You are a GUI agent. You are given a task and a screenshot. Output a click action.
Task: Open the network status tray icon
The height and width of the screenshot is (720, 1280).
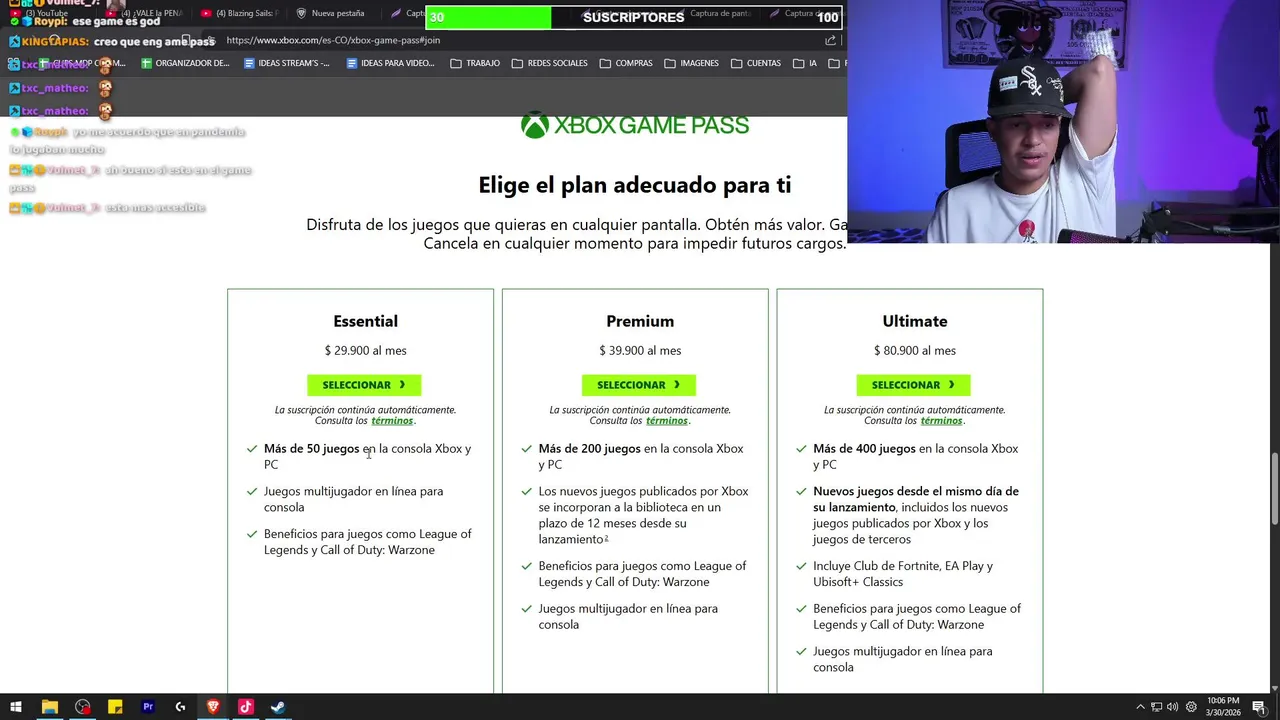coord(1156,707)
